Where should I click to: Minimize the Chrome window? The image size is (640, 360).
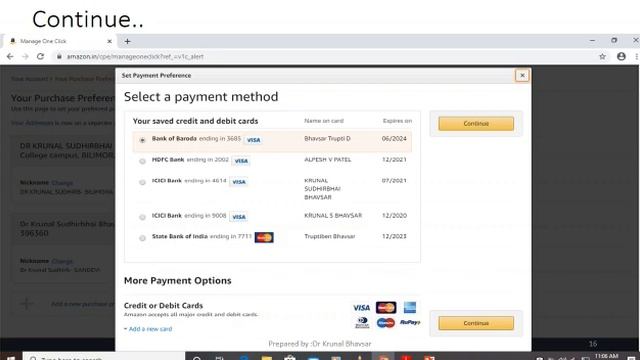pos(592,40)
